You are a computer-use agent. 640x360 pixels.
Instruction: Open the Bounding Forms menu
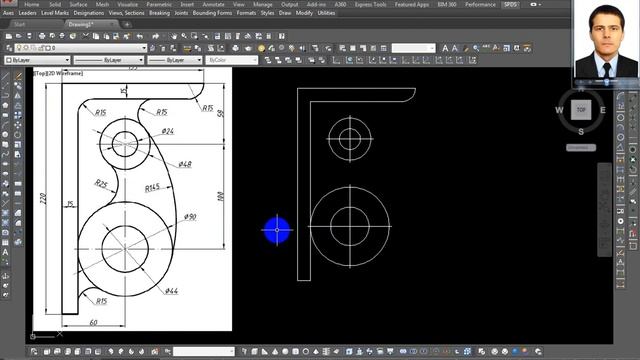pyautogui.click(x=212, y=13)
